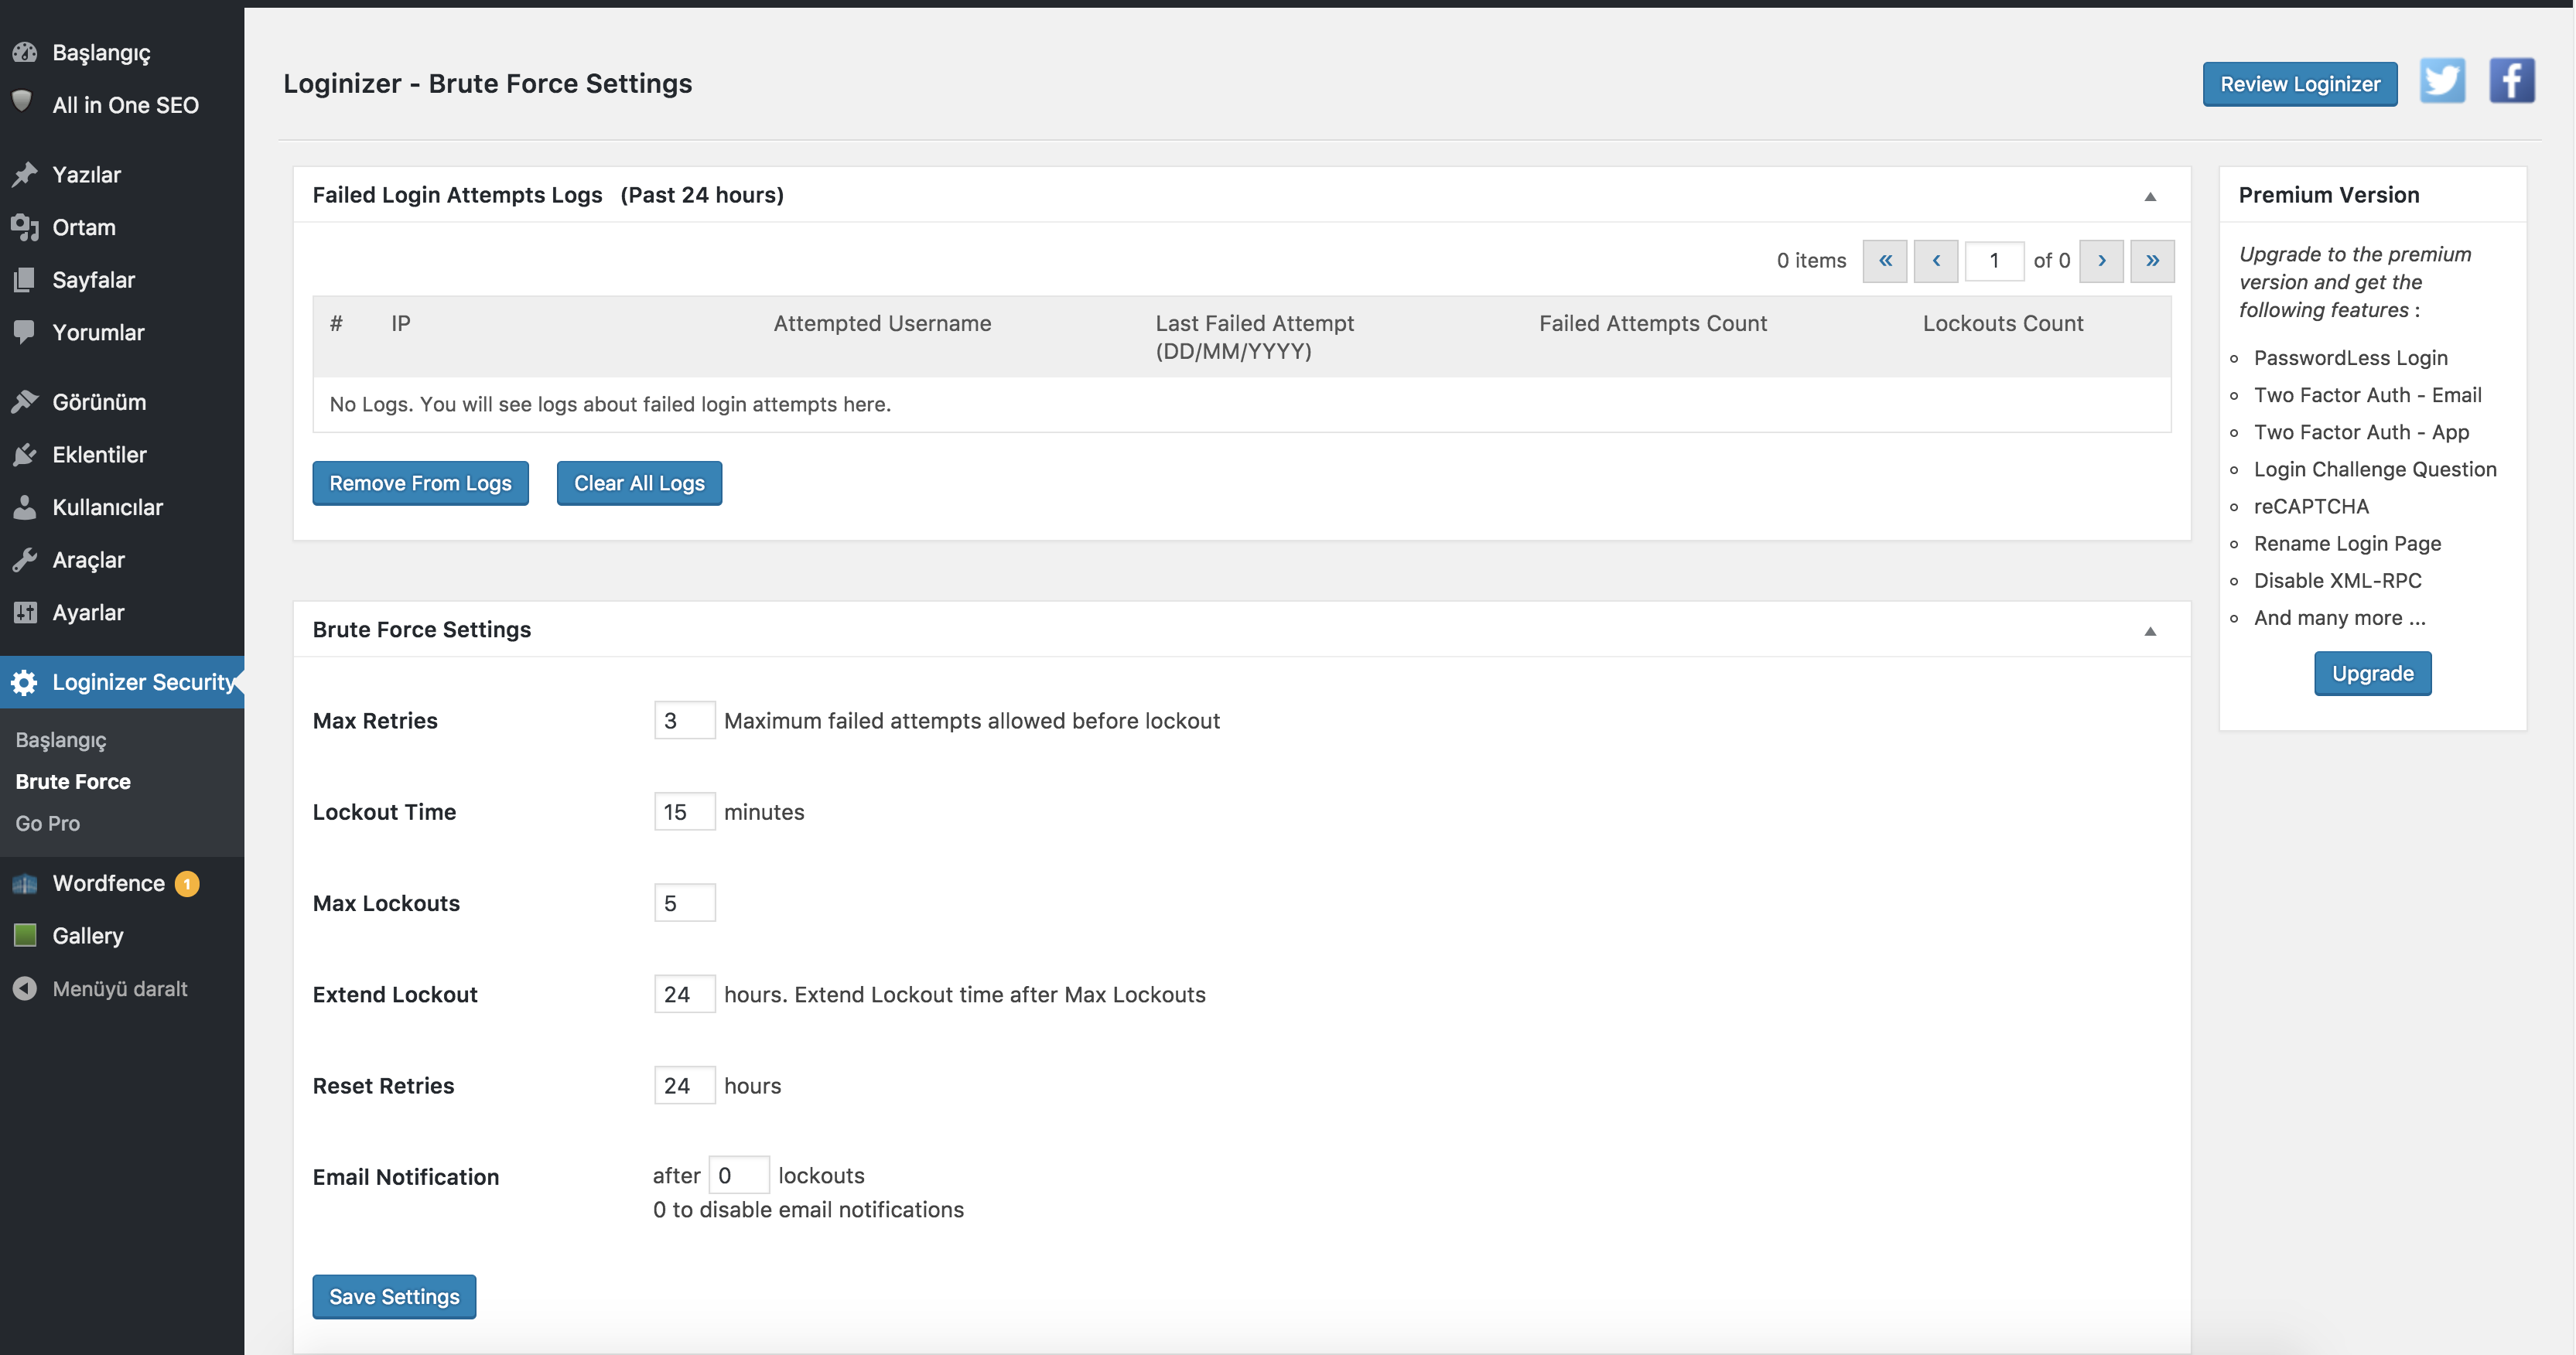Click Save Settings button
The width and height of the screenshot is (2576, 1355).
coord(394,1296)
